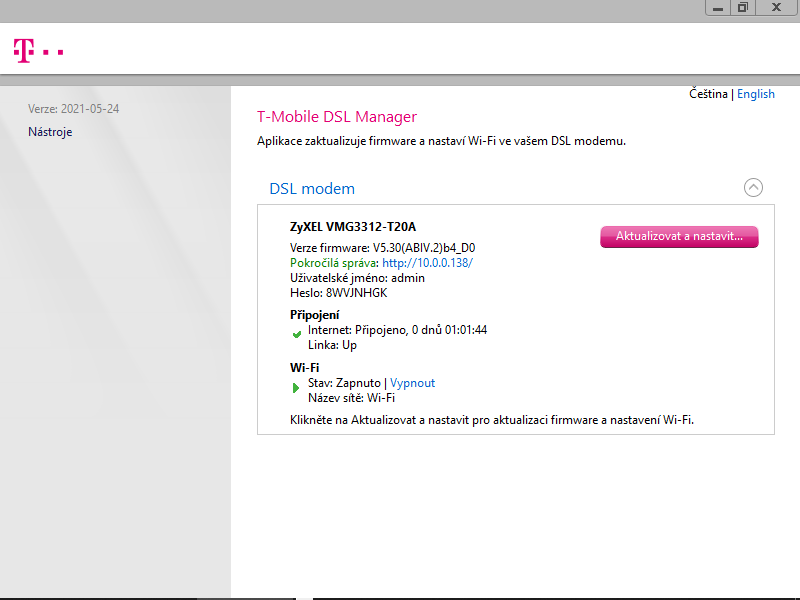This screenshot has height=600, width=800.
Task: Click the T-Mobile DSL Manager title
Action: point(337,117)
